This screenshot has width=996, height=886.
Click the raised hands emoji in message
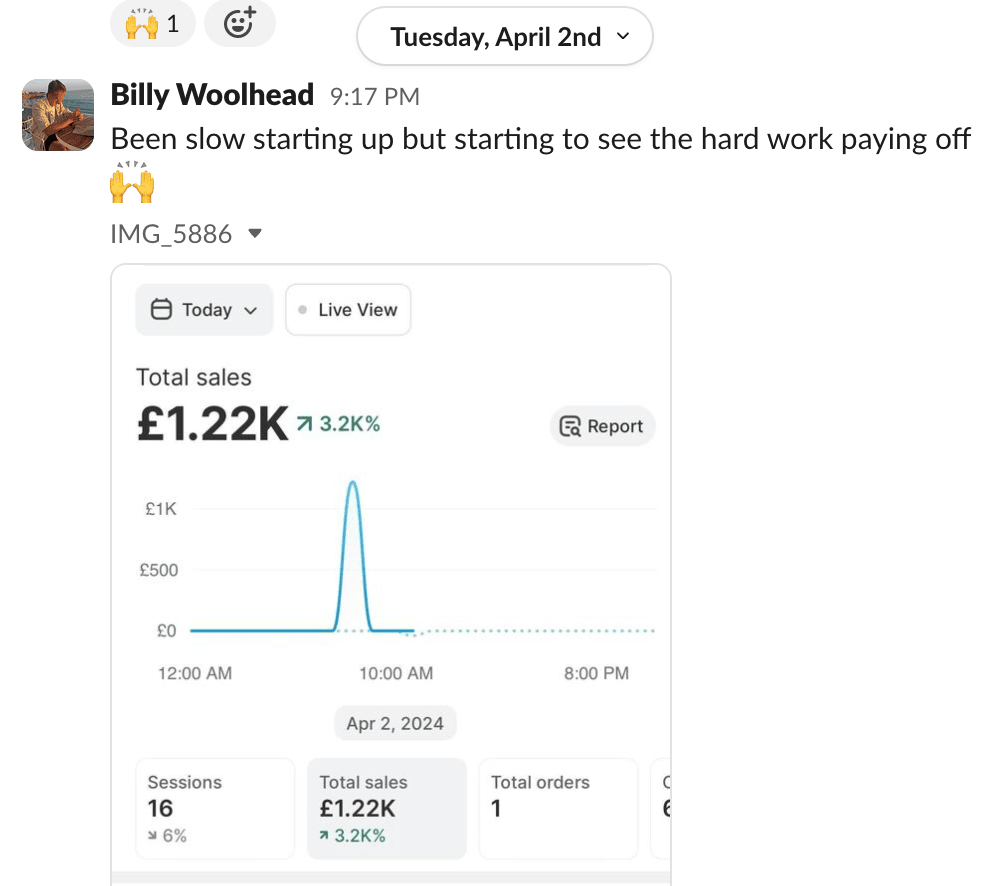pos(132,183)
